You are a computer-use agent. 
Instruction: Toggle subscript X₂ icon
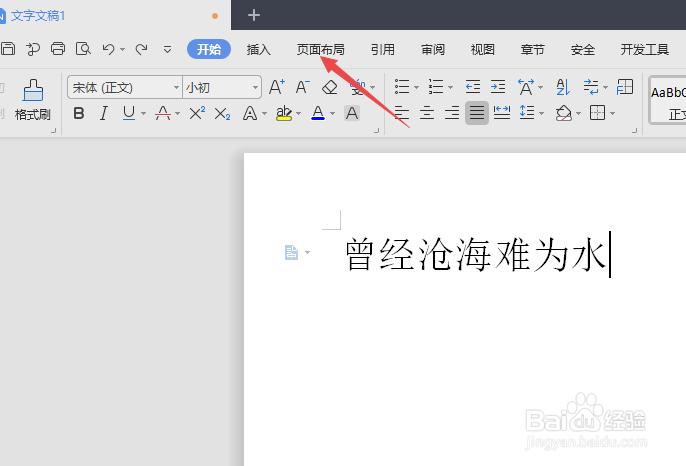point(222,114)
